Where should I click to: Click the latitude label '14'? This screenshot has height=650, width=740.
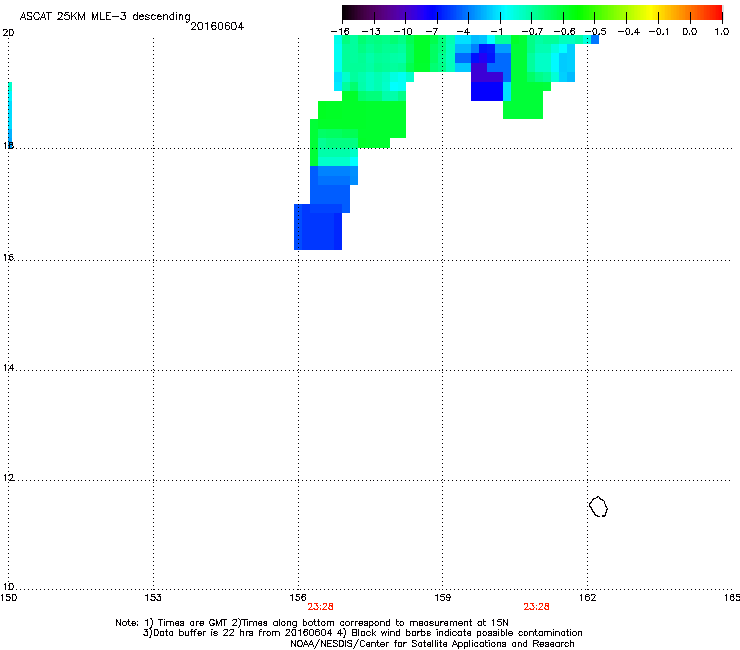tap(8, 367)
